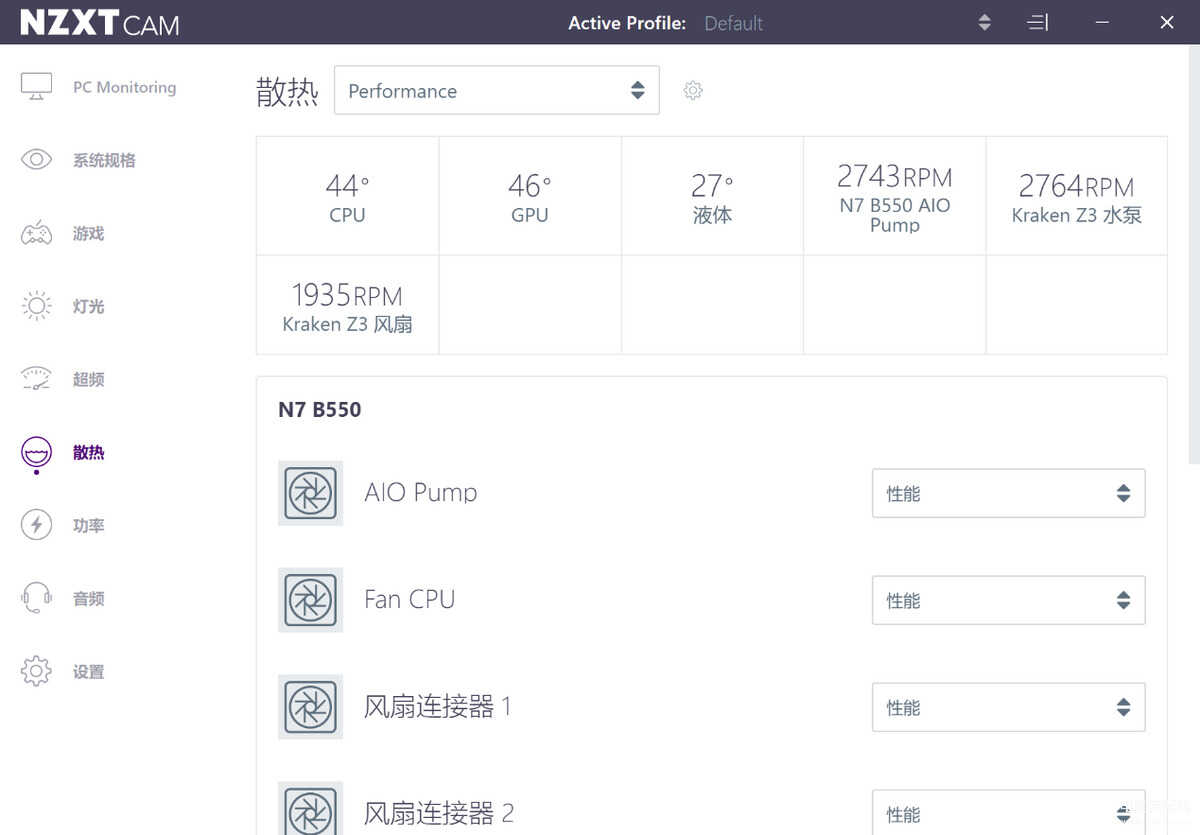The image size is (1200, 835).
Task: Click the 游戏 gamepad icon
Action: coord(36,233)
